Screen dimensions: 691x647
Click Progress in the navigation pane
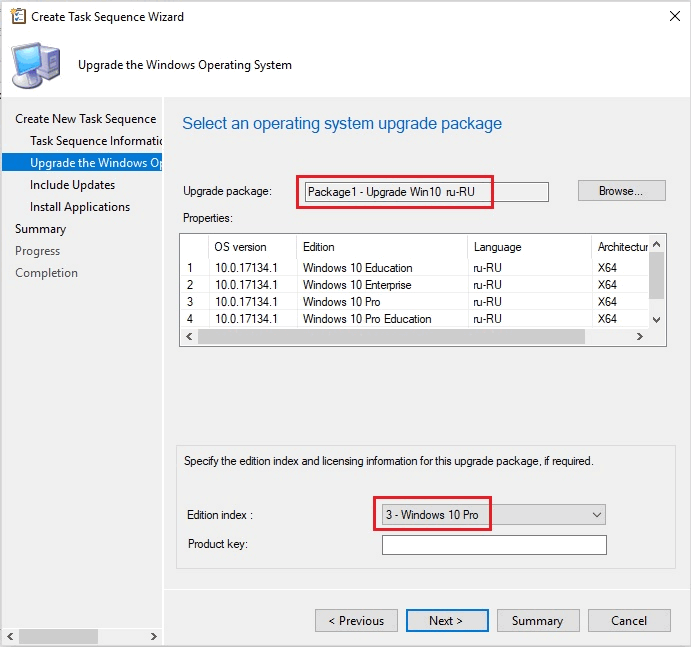click(x=37, y=251)
